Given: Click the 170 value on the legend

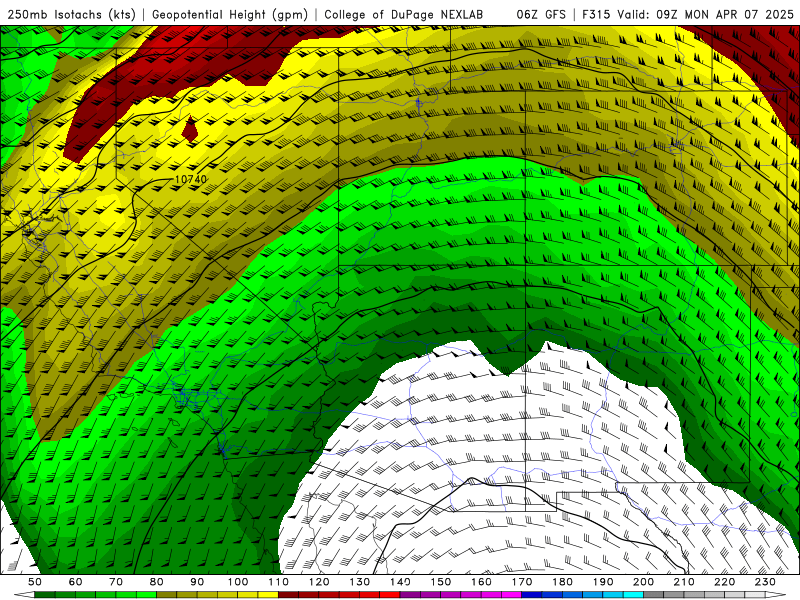Looking at the screenshot, I should (522, 582).
